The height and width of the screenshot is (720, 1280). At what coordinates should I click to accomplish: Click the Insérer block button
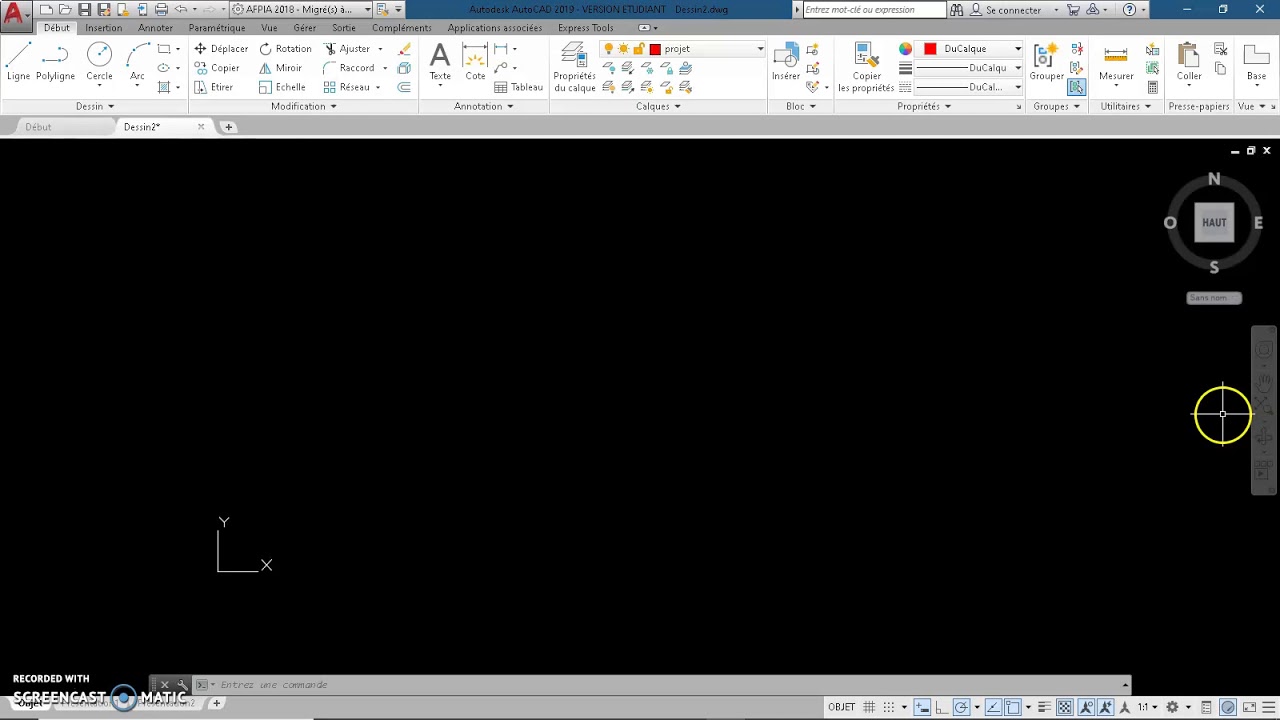[x=786, y=62]
